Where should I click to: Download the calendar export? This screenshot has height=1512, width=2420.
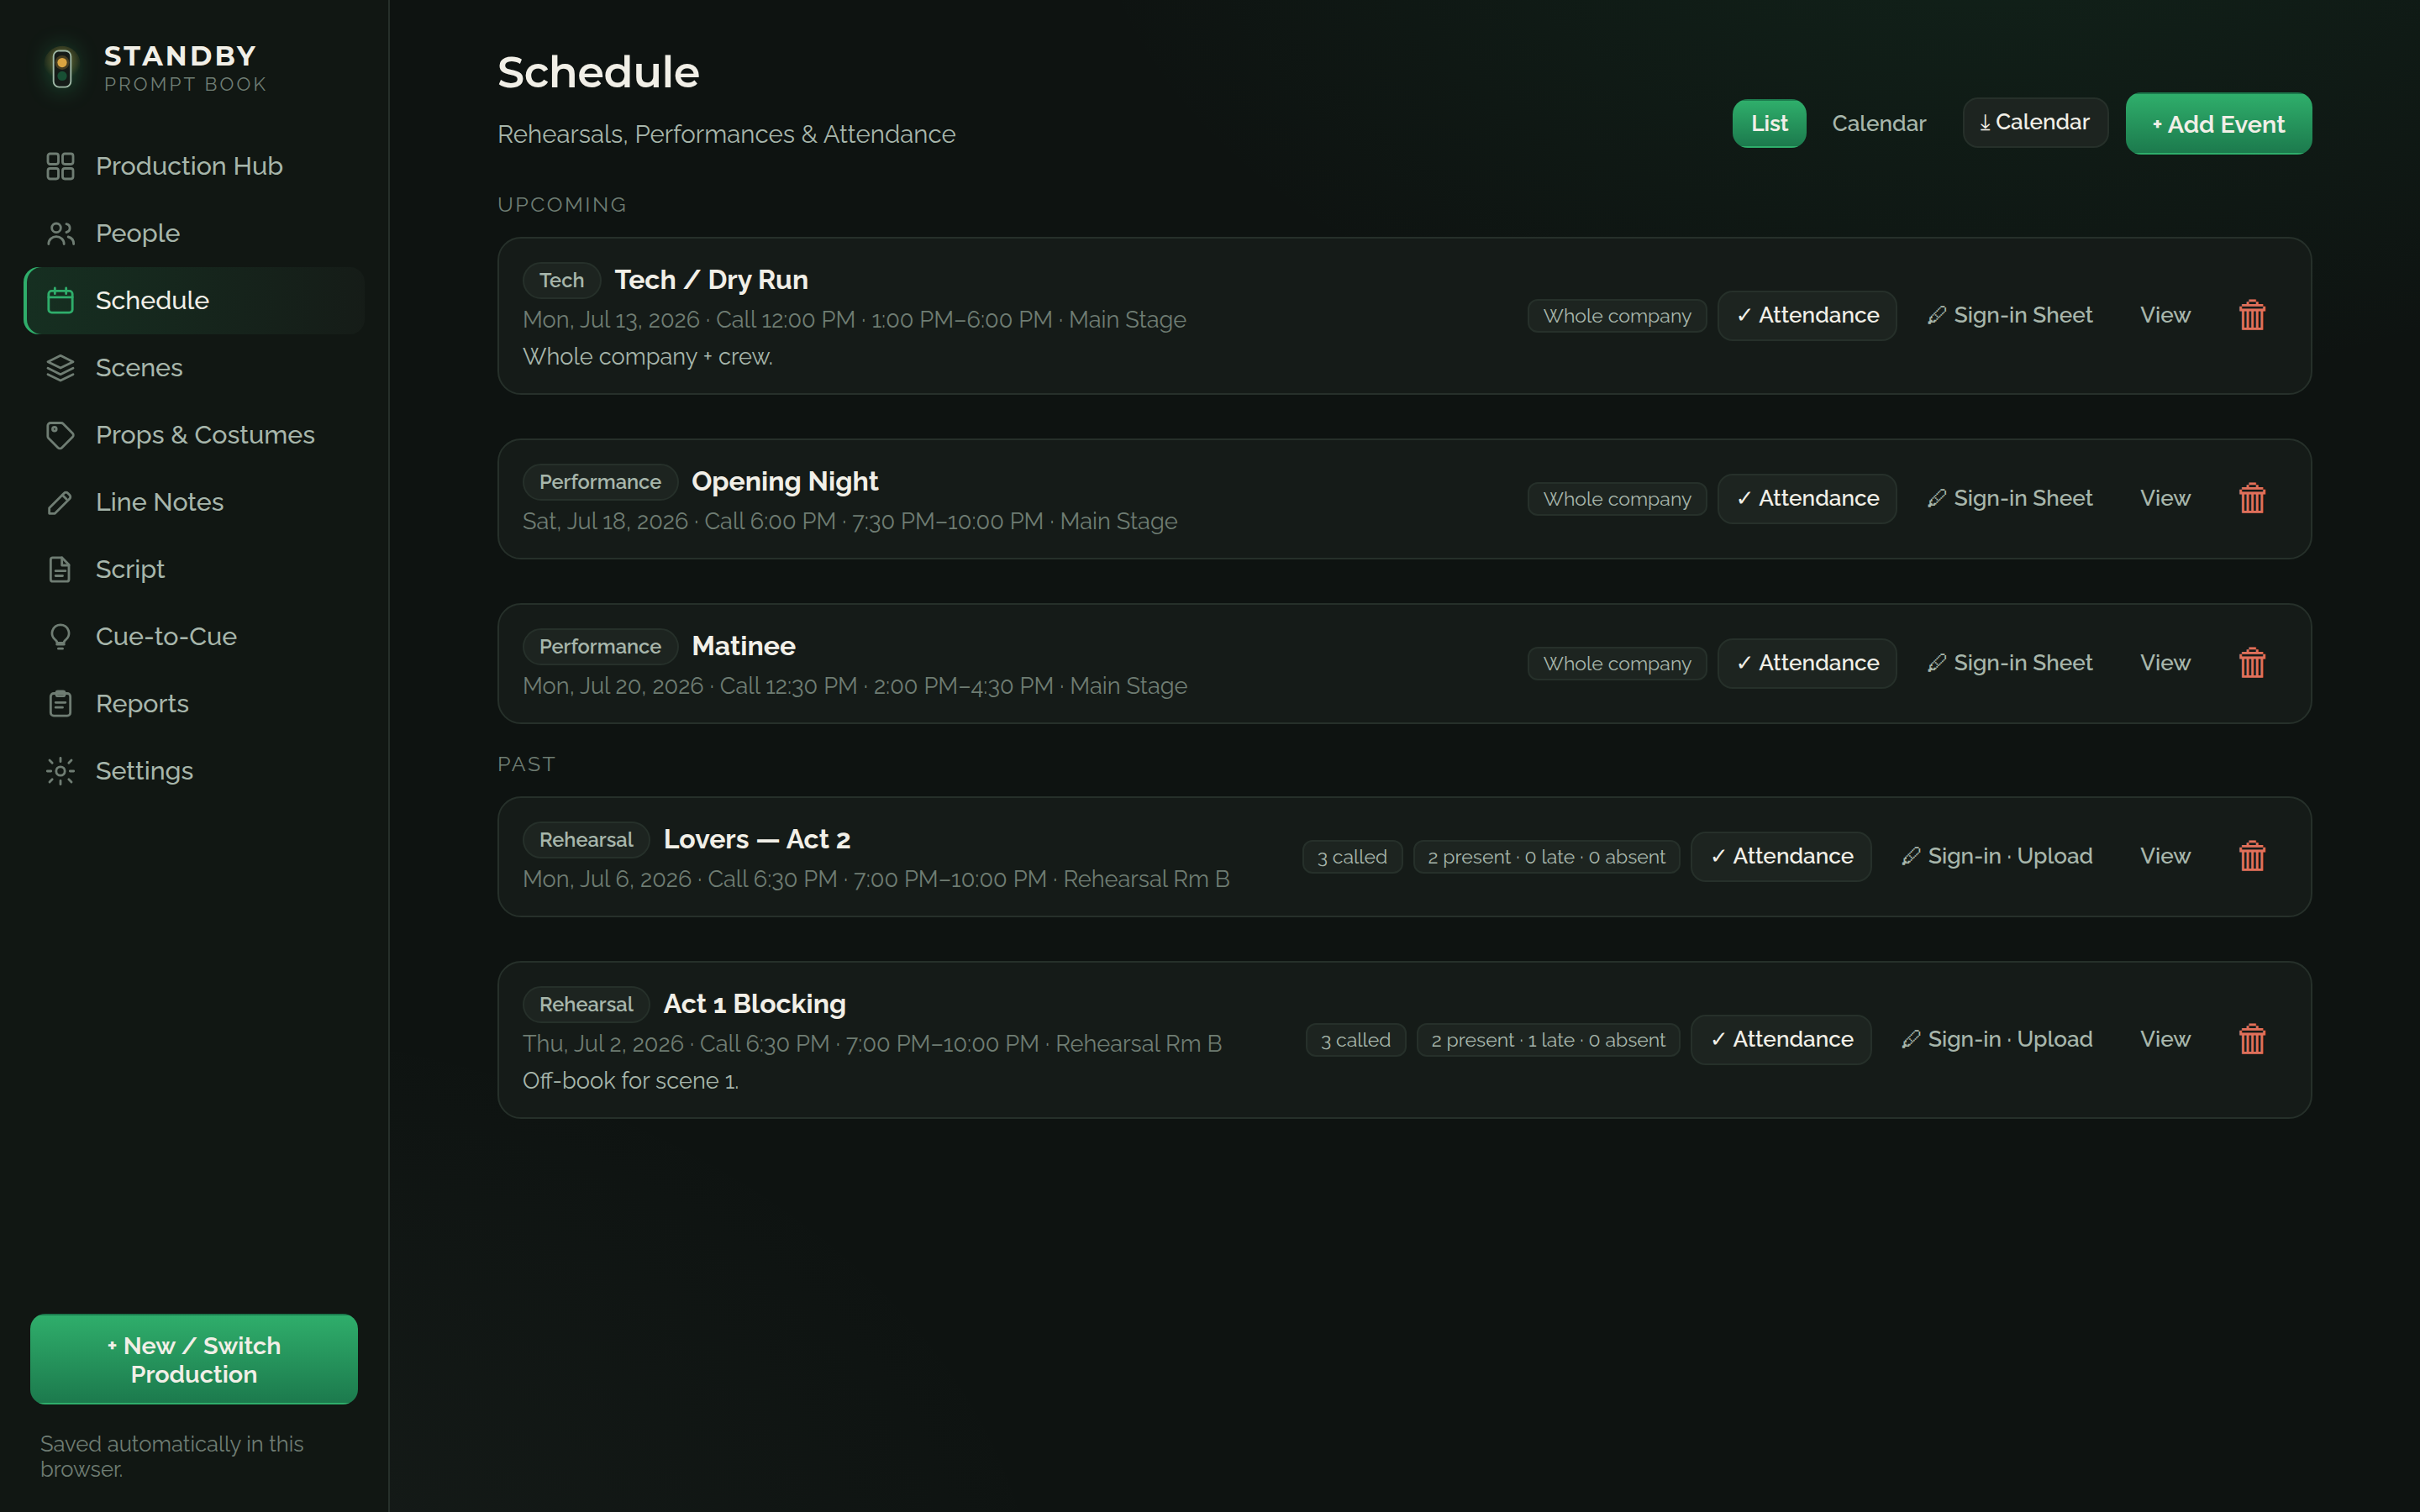pos(2035,123)
